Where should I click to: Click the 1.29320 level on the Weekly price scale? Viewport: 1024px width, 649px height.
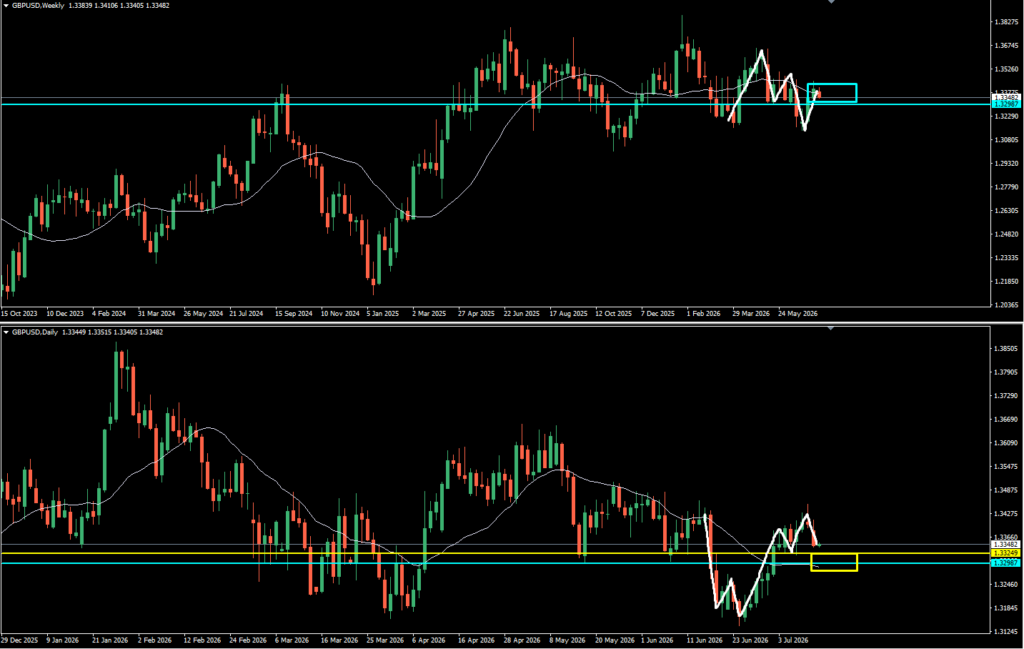[x=1006, y=163]
